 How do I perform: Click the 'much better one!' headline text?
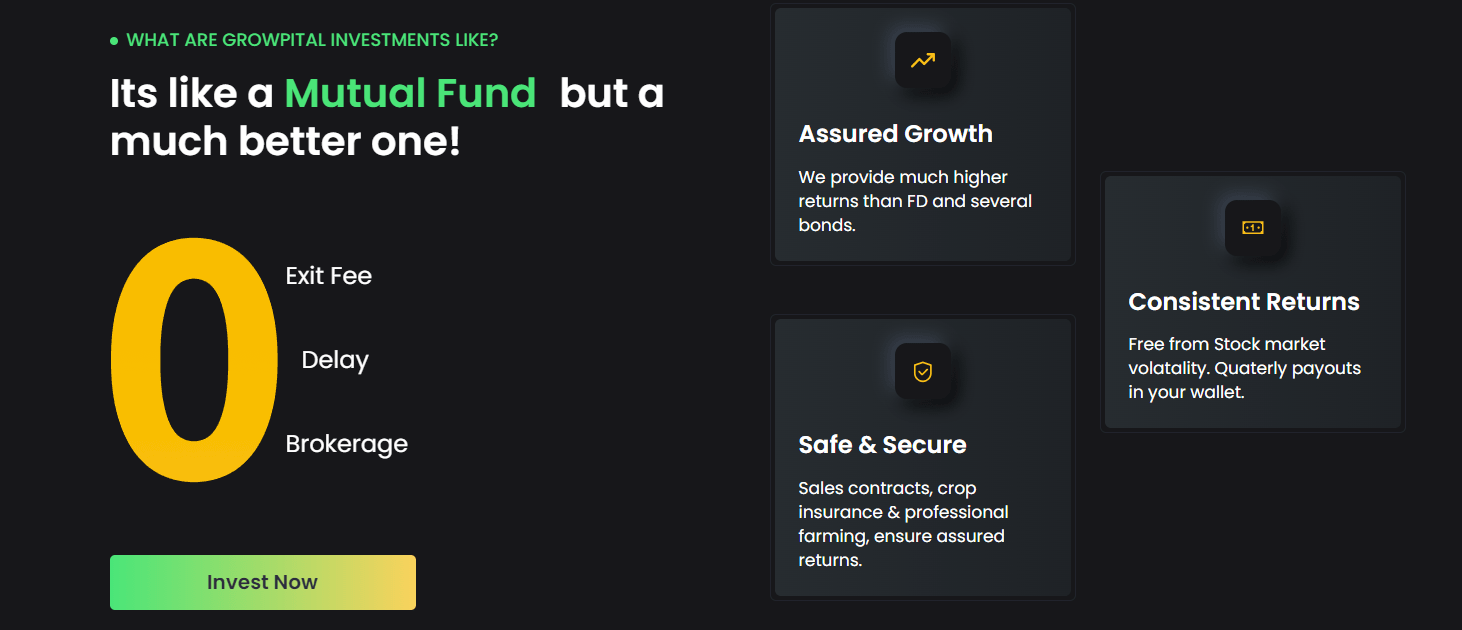point(285,142)
